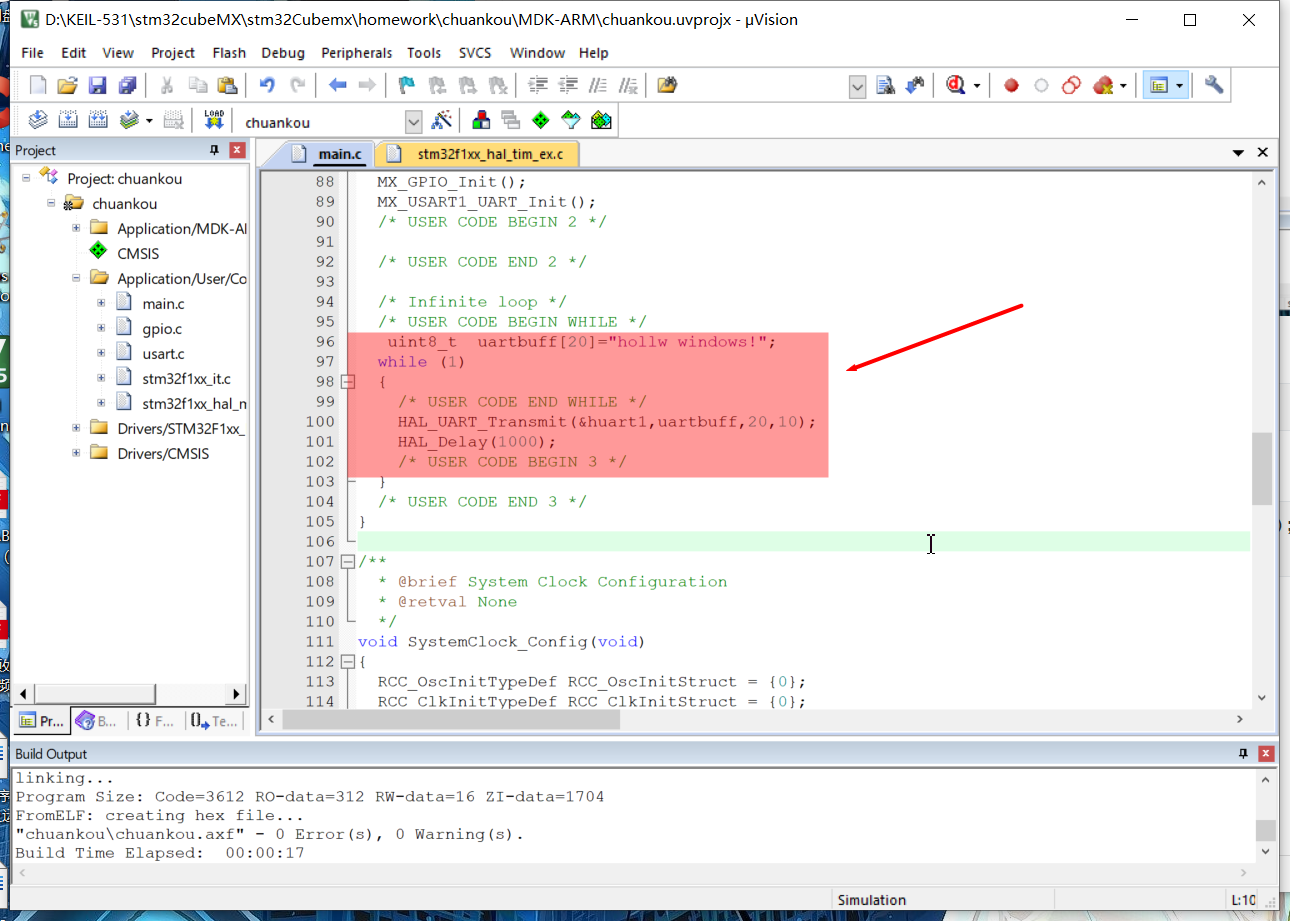Click the Simulation status bar entry
Screen dimensions: 1290x921
click(x=872, y=900)
